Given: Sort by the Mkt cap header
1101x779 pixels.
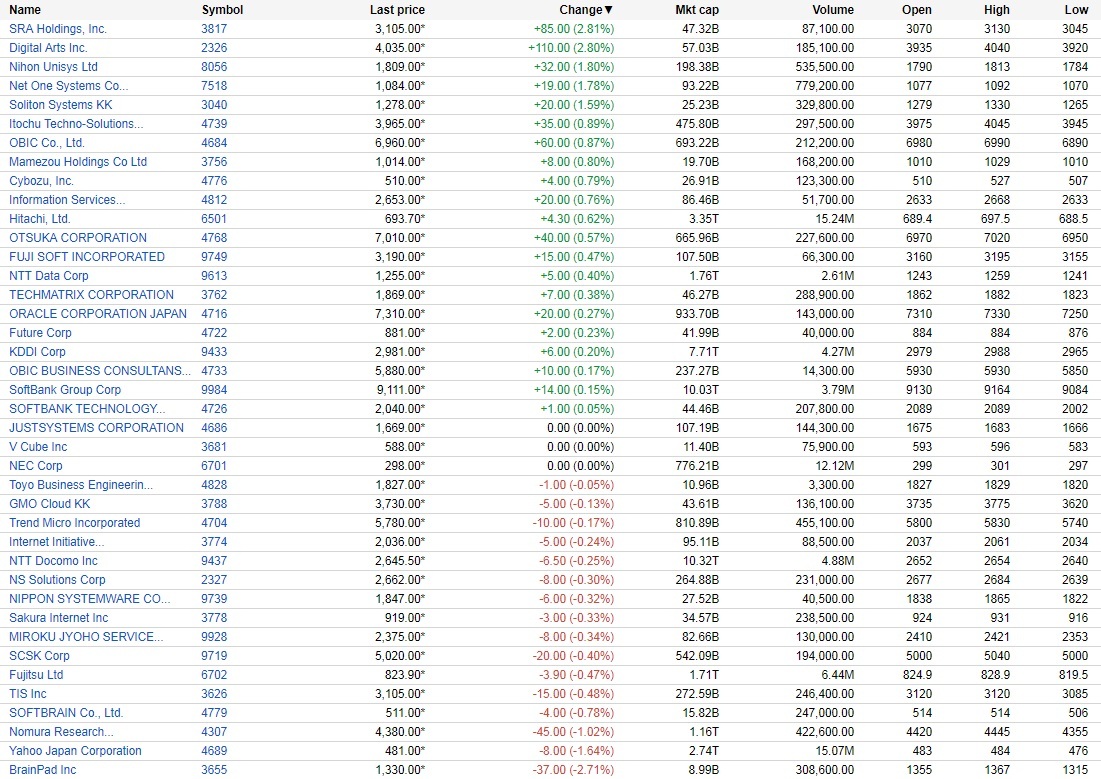Looking at the screenshot, I should 697,10.
